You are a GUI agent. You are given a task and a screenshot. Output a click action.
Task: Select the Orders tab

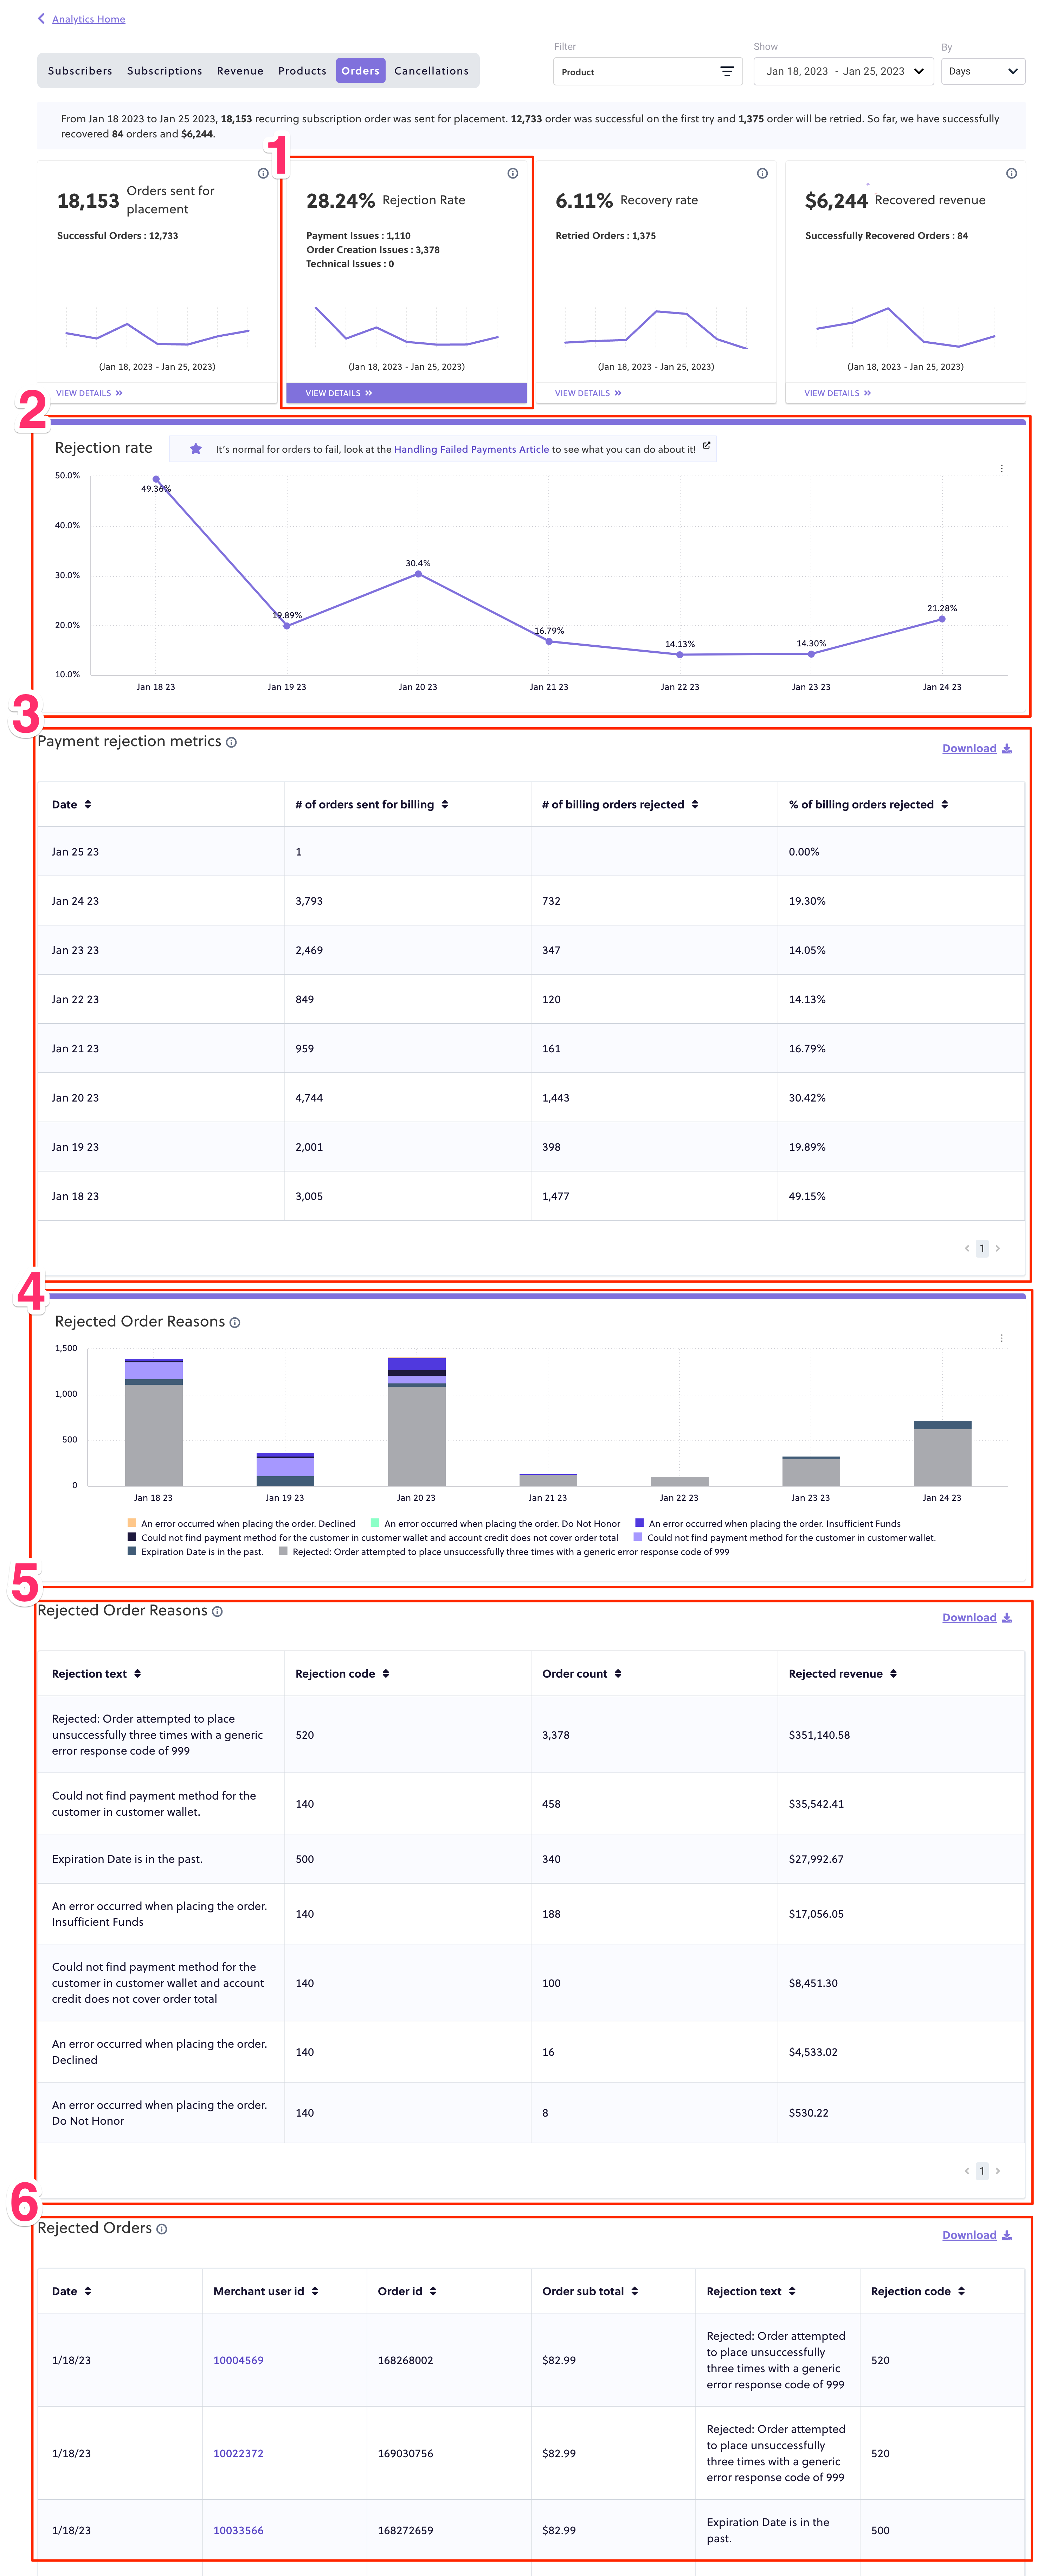pyautogui.click(x=360, y=71)
